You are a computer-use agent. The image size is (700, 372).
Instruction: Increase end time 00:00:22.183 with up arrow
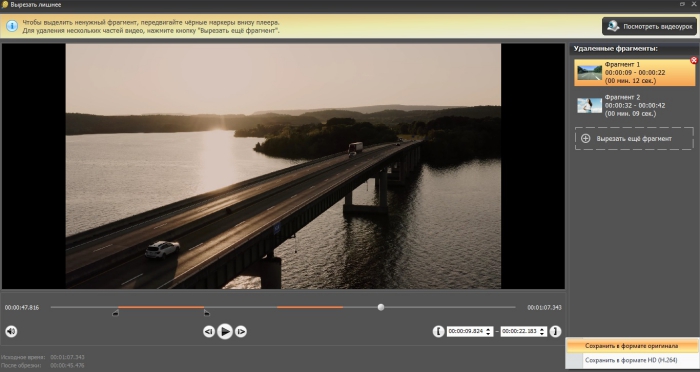[542, 329]
